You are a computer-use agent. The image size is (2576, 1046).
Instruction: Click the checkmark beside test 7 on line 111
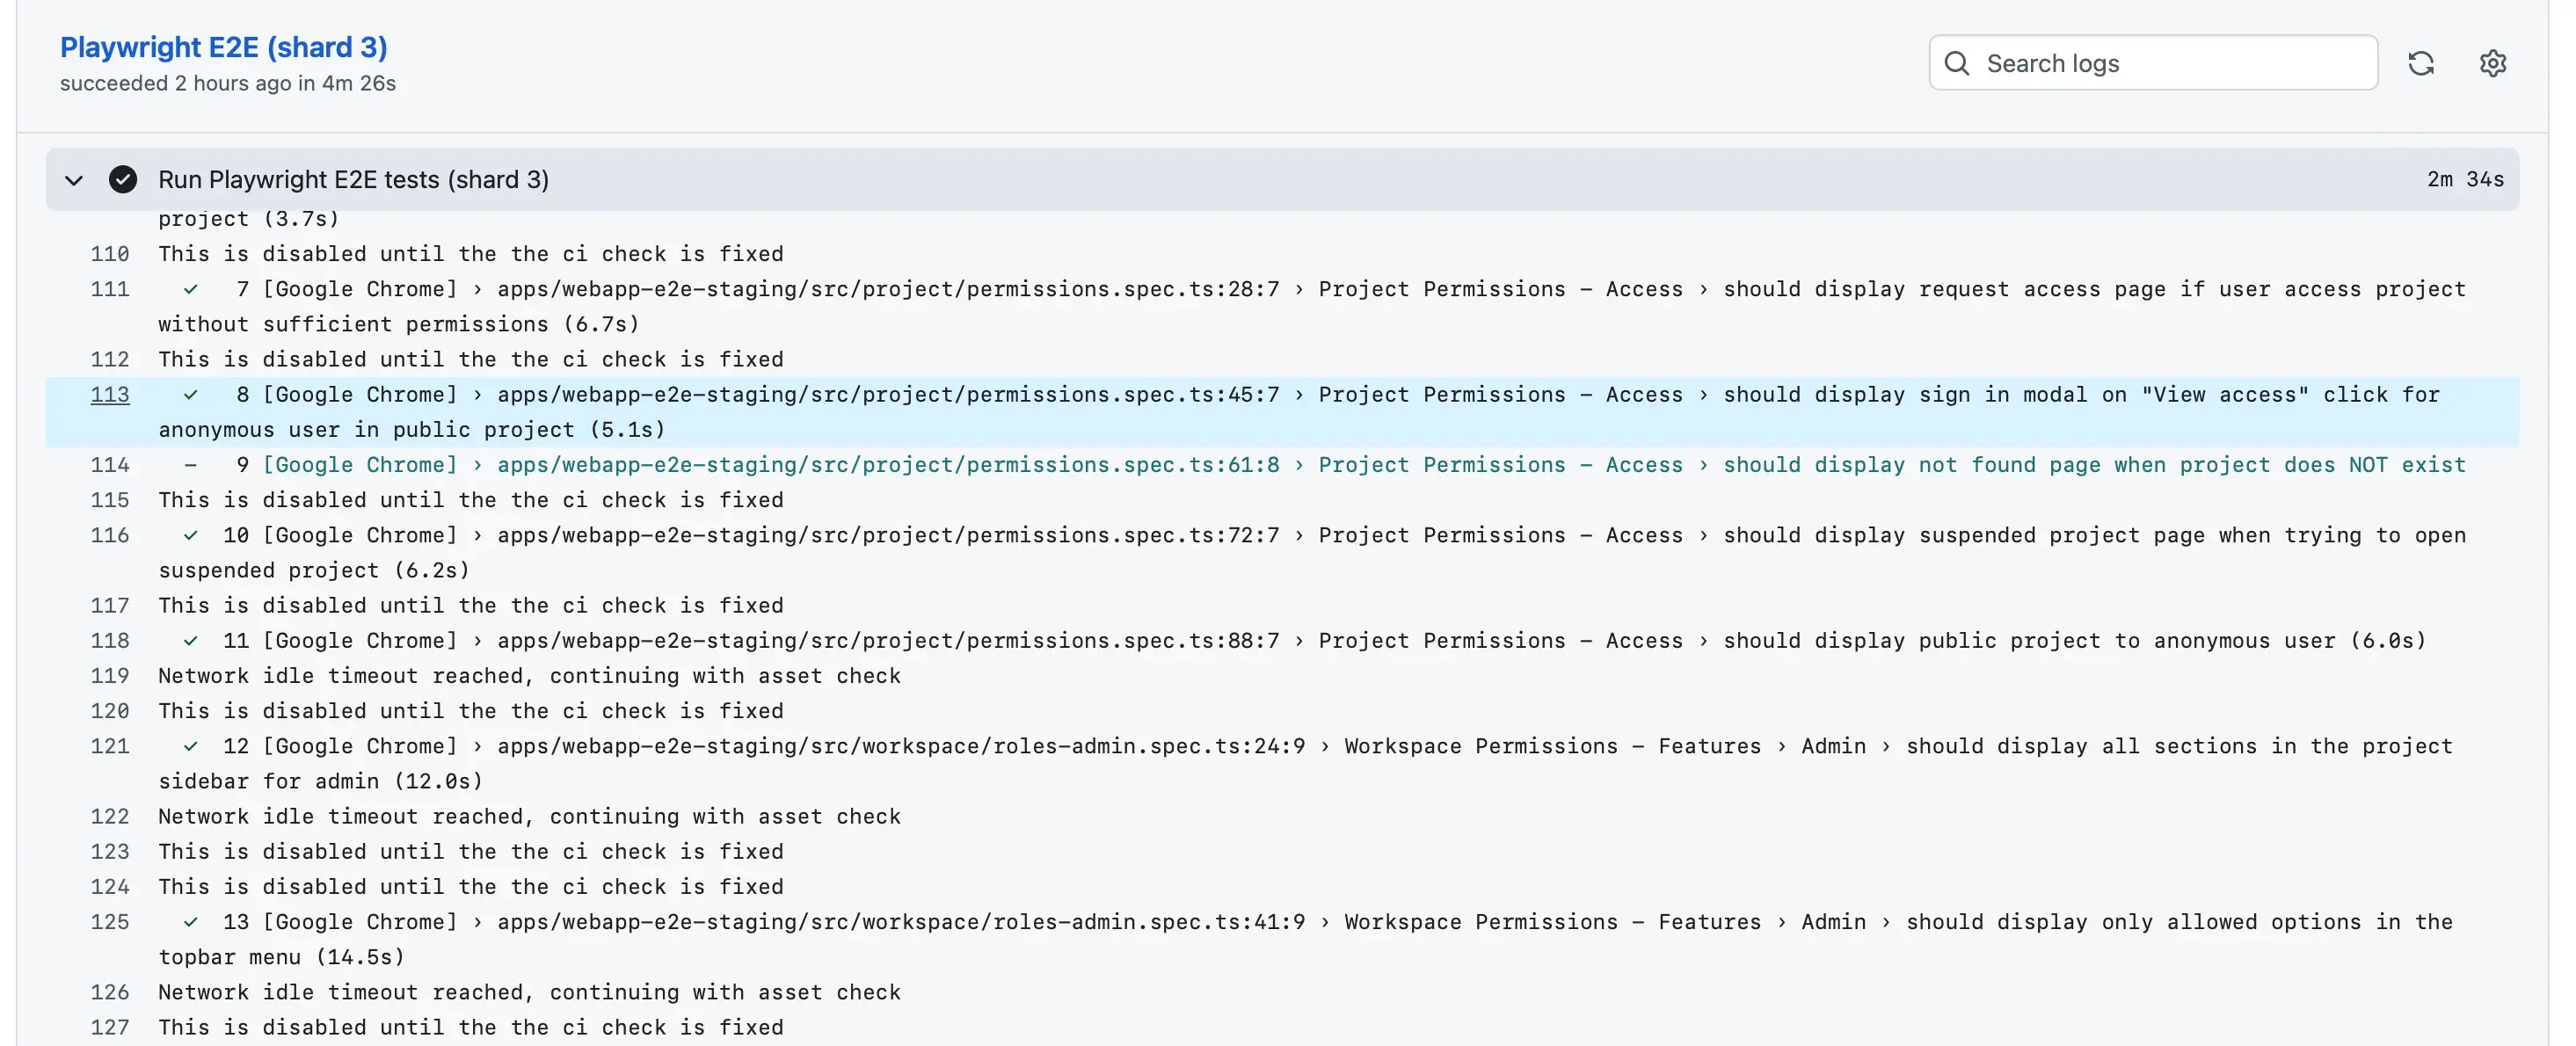click(x=190, y=289)
